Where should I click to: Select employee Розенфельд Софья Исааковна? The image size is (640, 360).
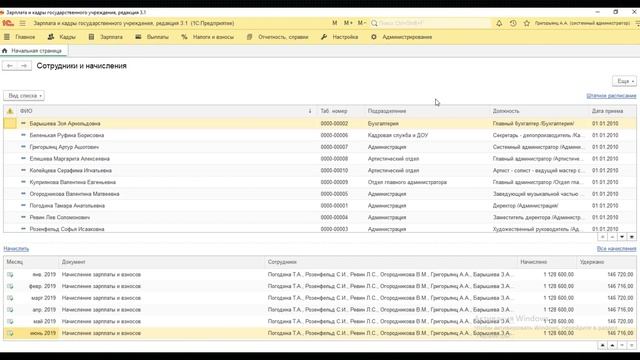67,229
